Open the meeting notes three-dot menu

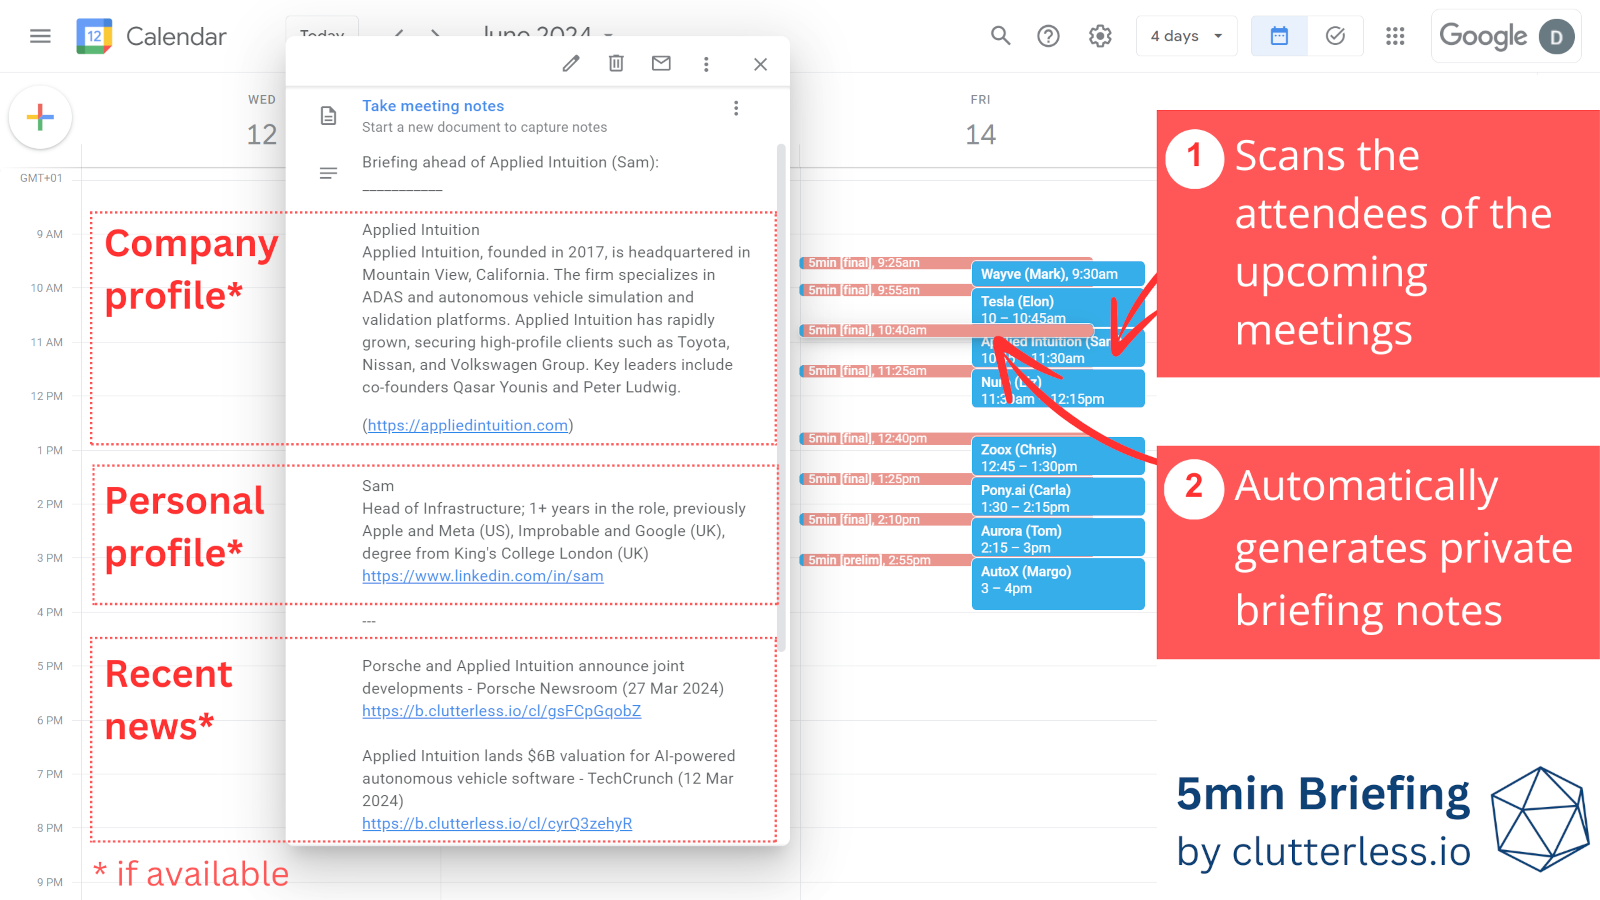point(736,108)
